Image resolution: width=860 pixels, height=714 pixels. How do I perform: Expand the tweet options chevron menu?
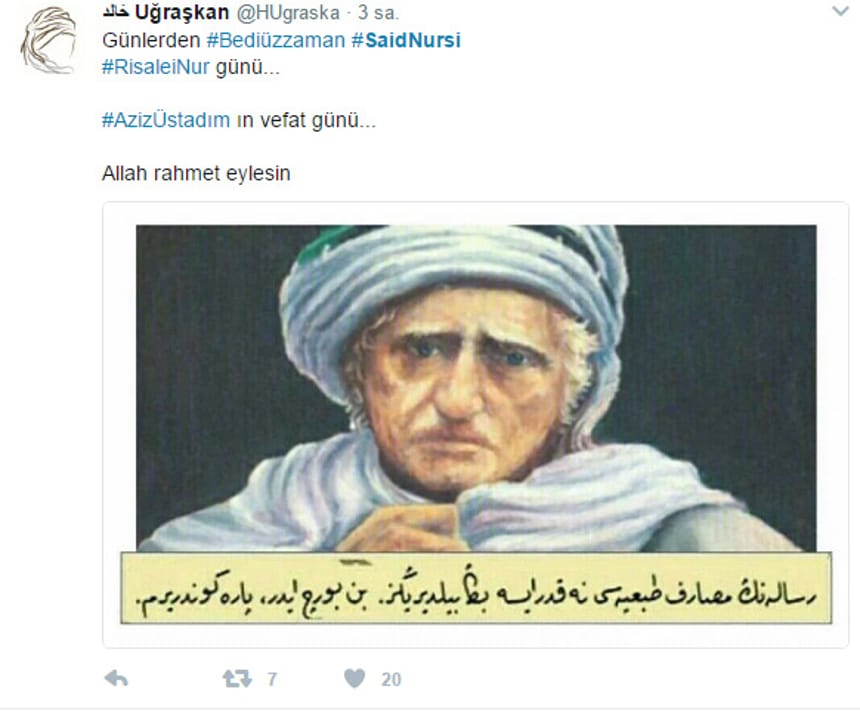tap(840, 11)
